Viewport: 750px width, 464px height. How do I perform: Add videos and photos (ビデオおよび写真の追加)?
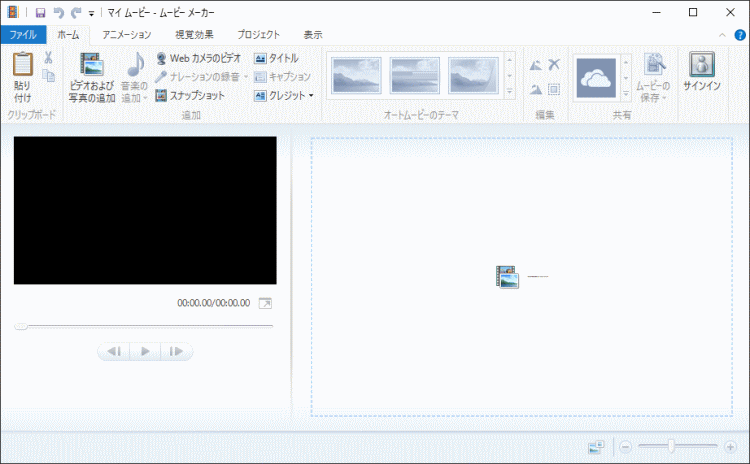click(x=91, y=77)
